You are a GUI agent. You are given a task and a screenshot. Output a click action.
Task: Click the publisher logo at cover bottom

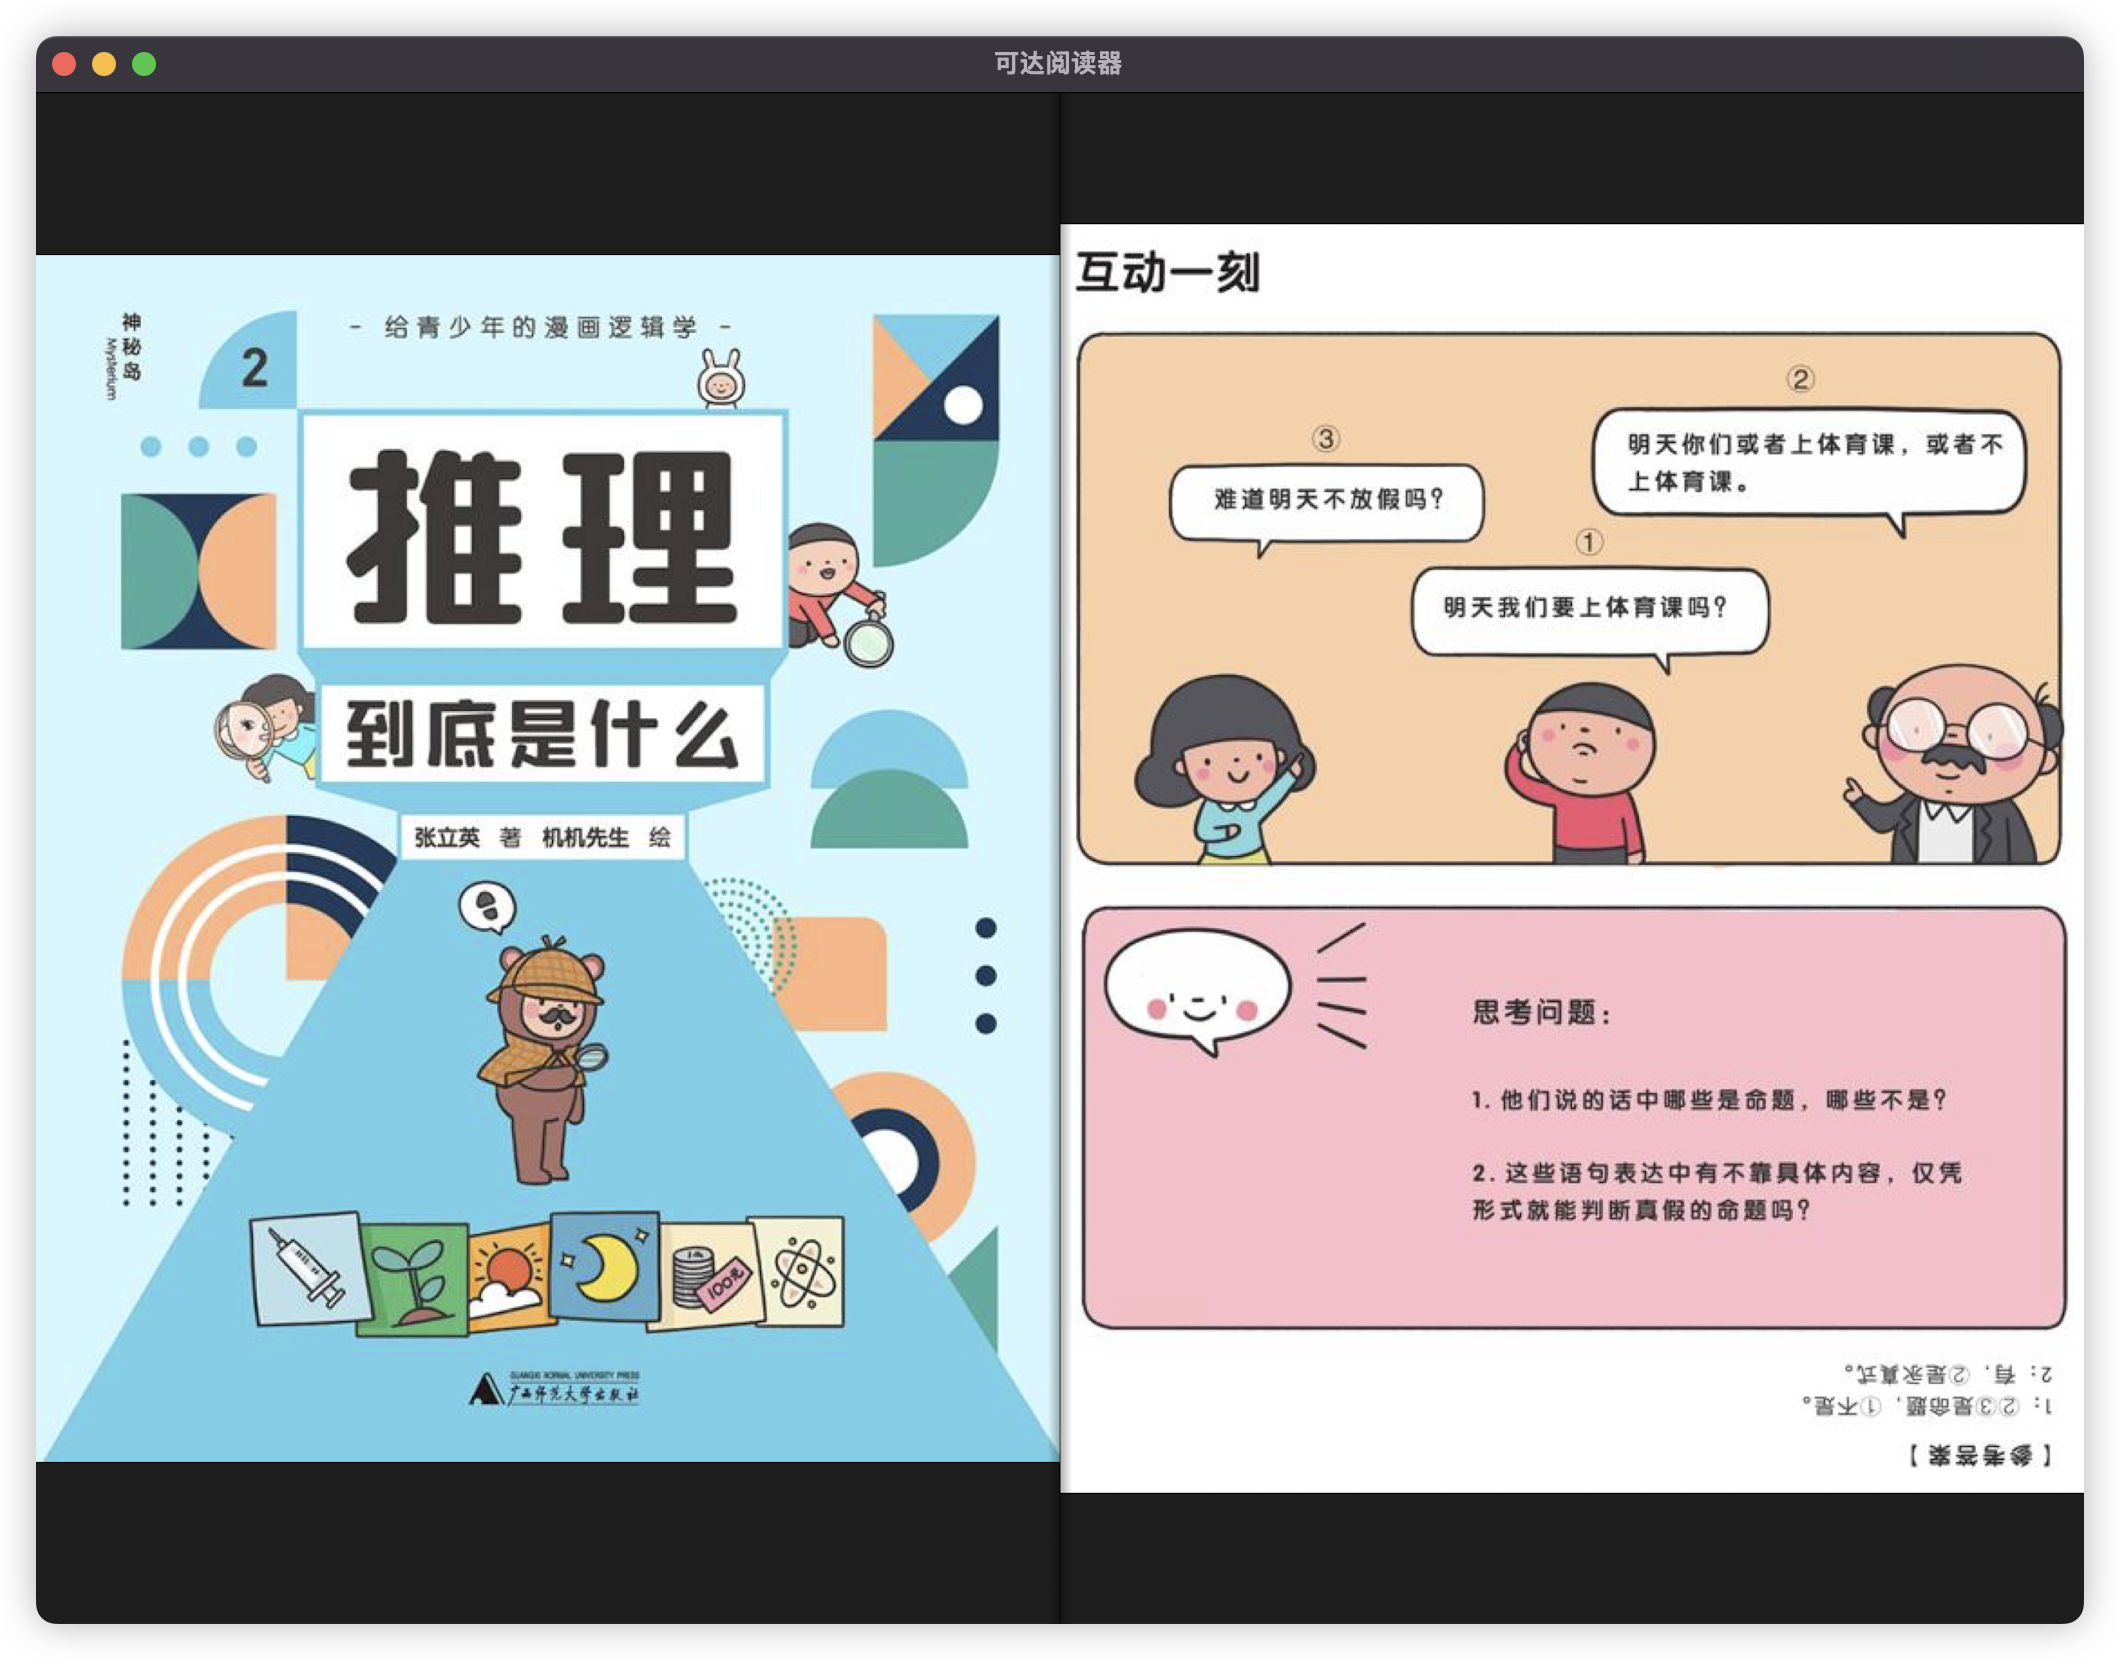click(555, 1388)
